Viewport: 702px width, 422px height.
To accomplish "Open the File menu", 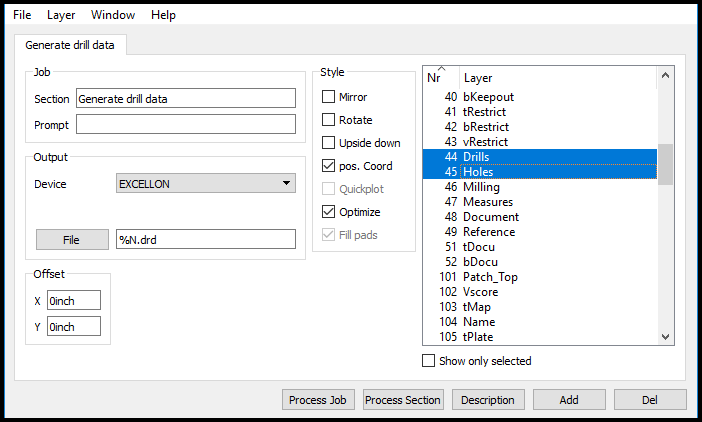I will [22, 15].
